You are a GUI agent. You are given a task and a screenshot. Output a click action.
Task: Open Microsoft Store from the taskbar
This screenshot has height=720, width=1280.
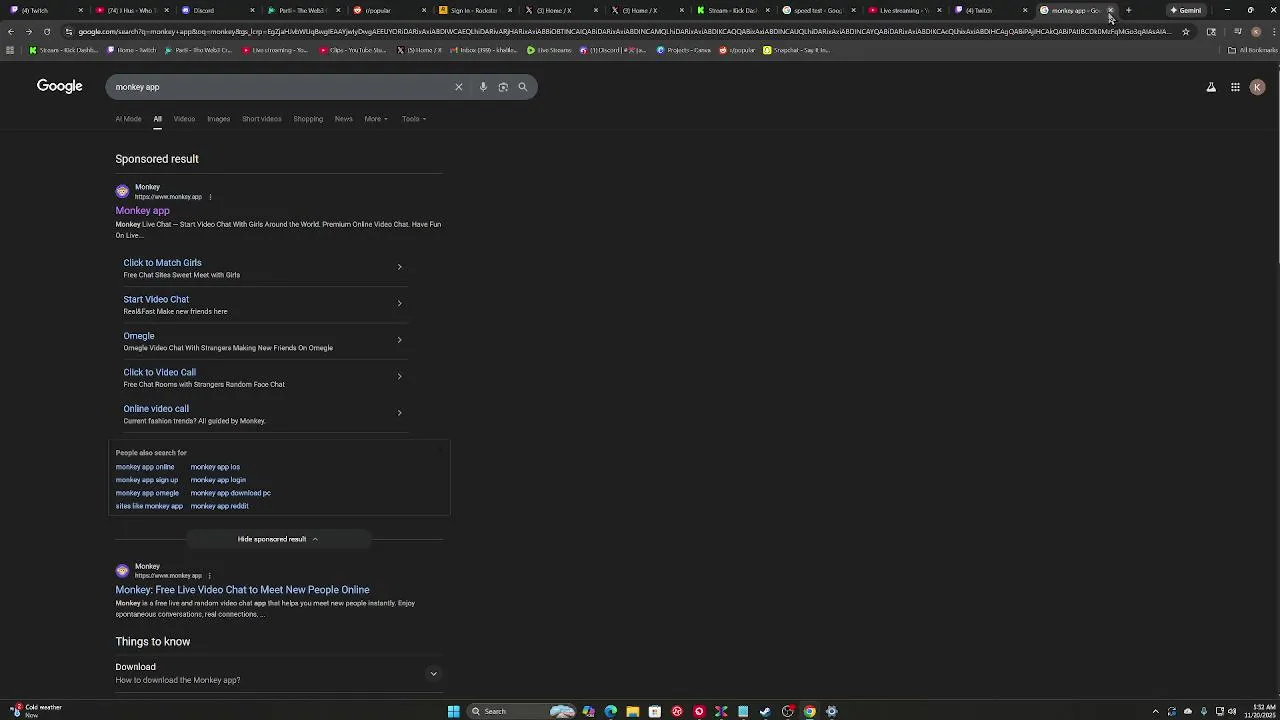pyautogui.click(x=655, y=711)
